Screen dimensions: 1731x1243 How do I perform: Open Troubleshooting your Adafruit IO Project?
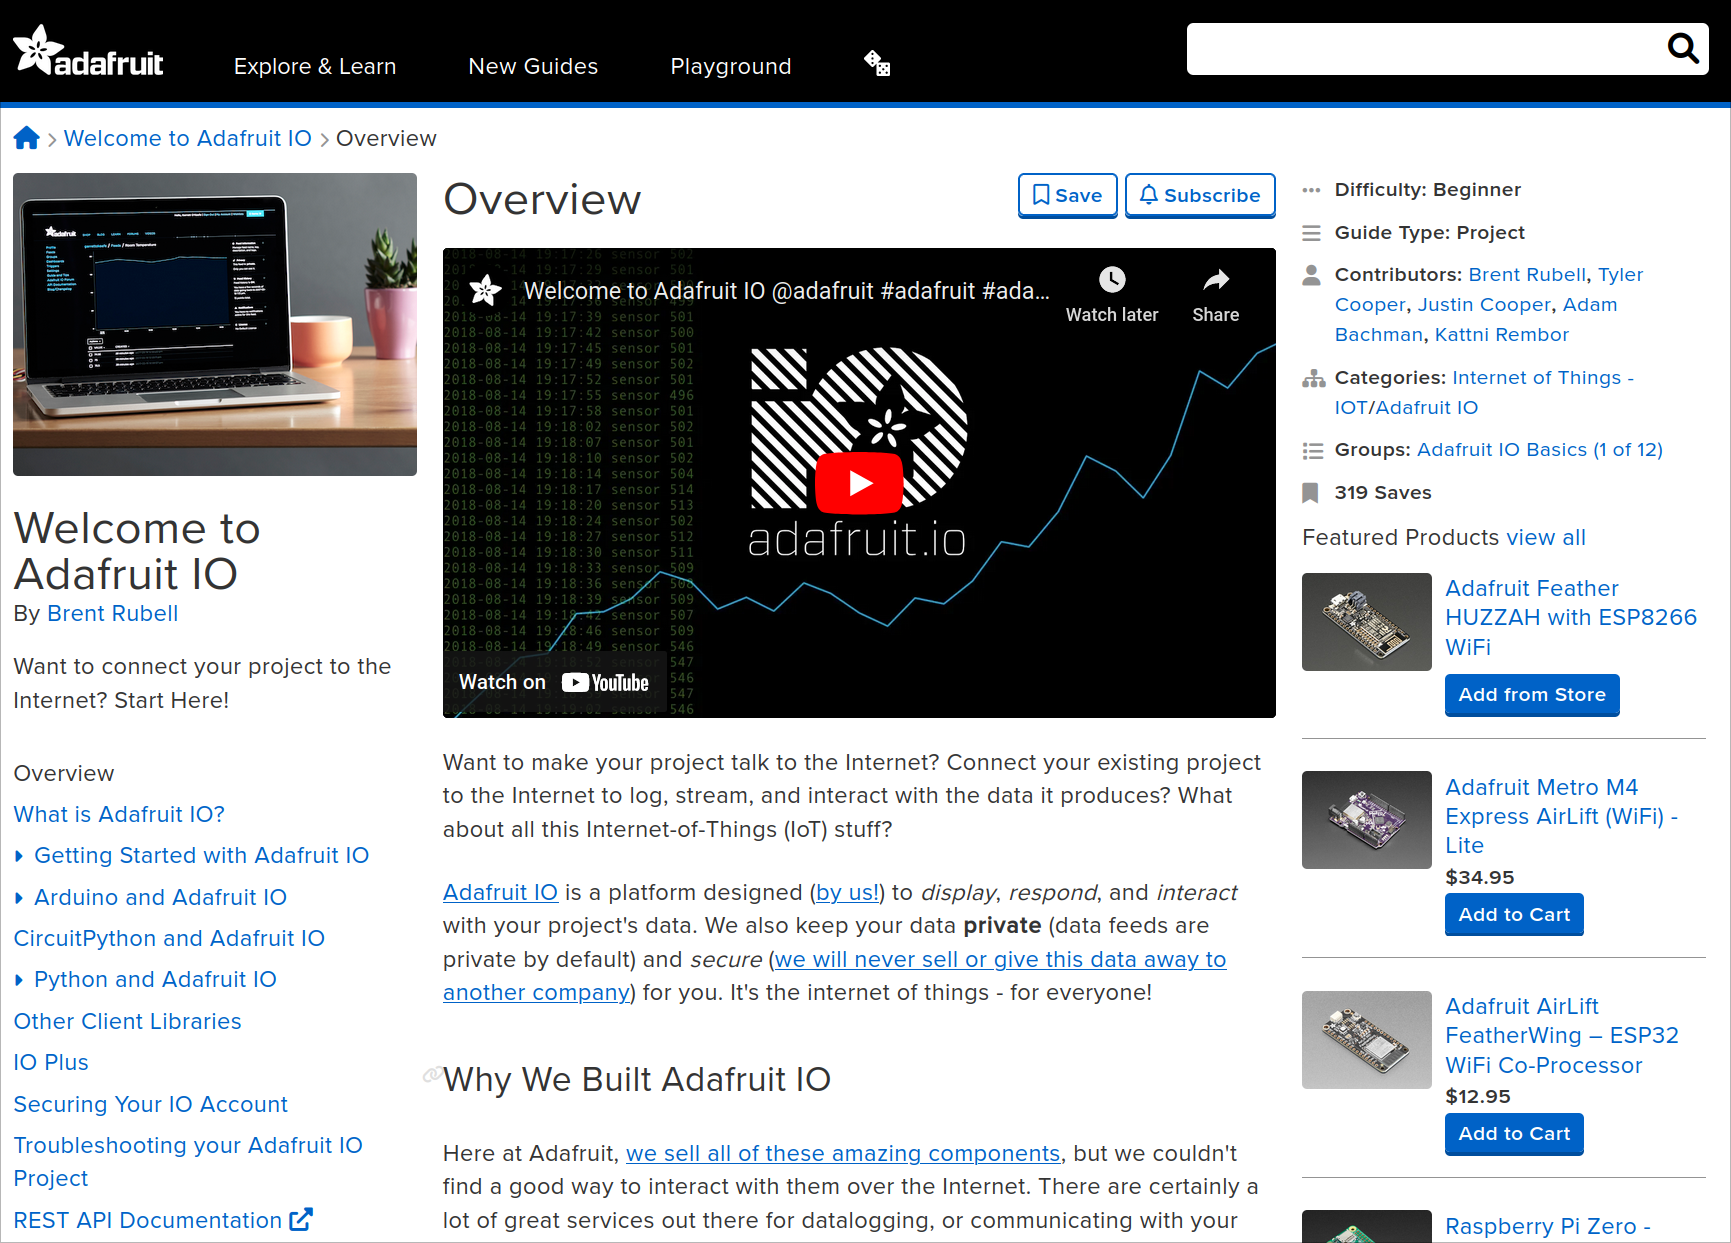[188, 1161]
